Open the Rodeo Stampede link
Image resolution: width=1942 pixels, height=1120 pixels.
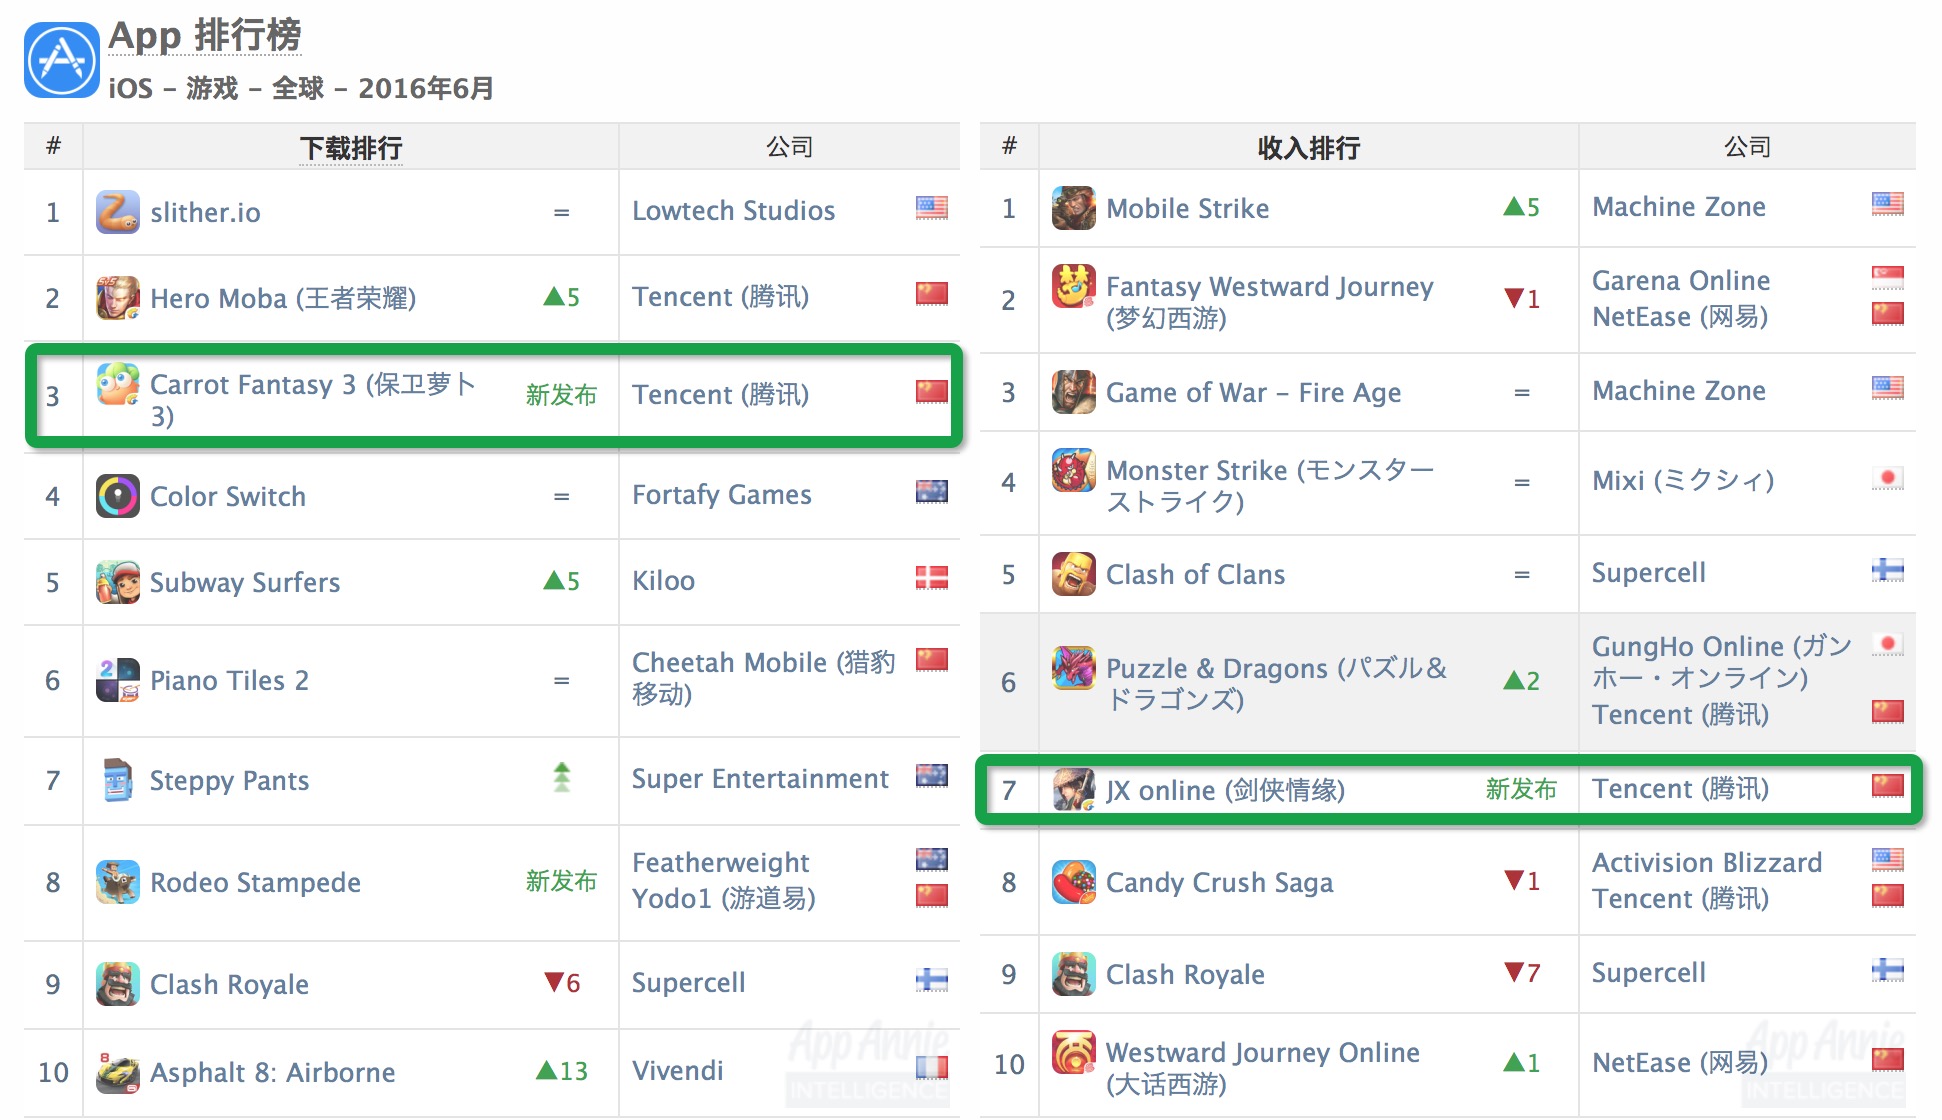255,882
